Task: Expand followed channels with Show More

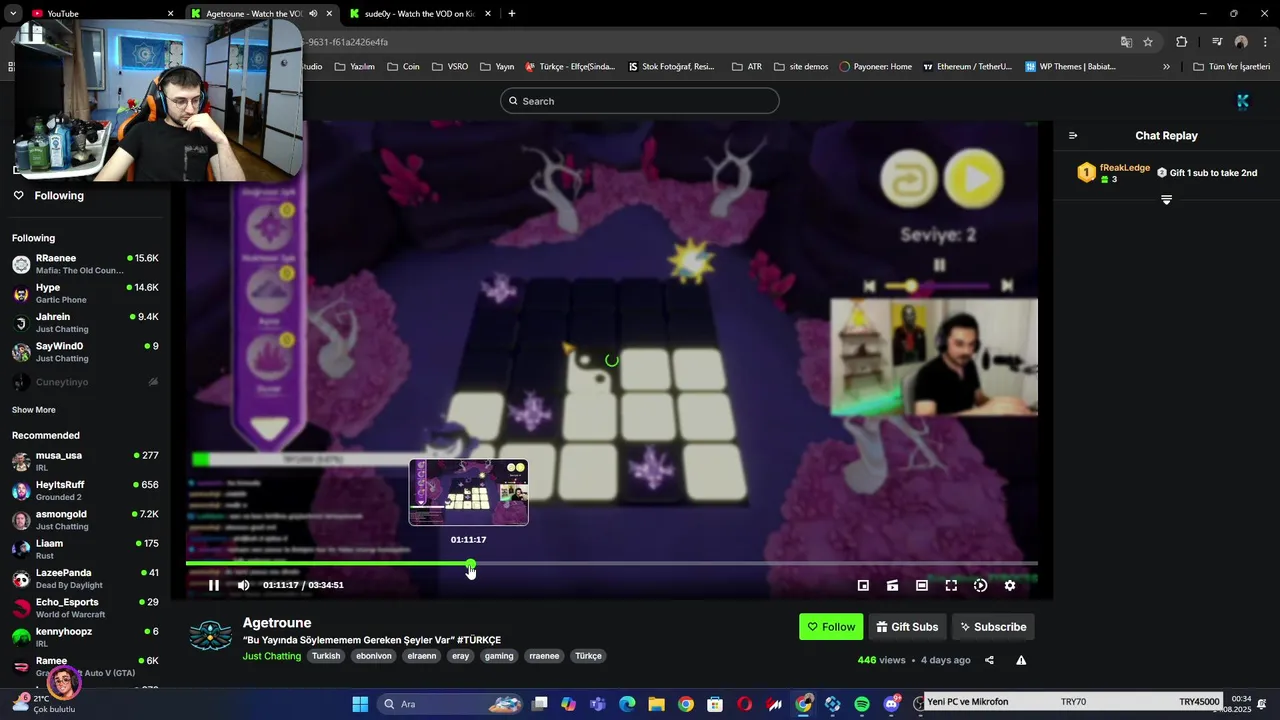Action: pos(34,410)
